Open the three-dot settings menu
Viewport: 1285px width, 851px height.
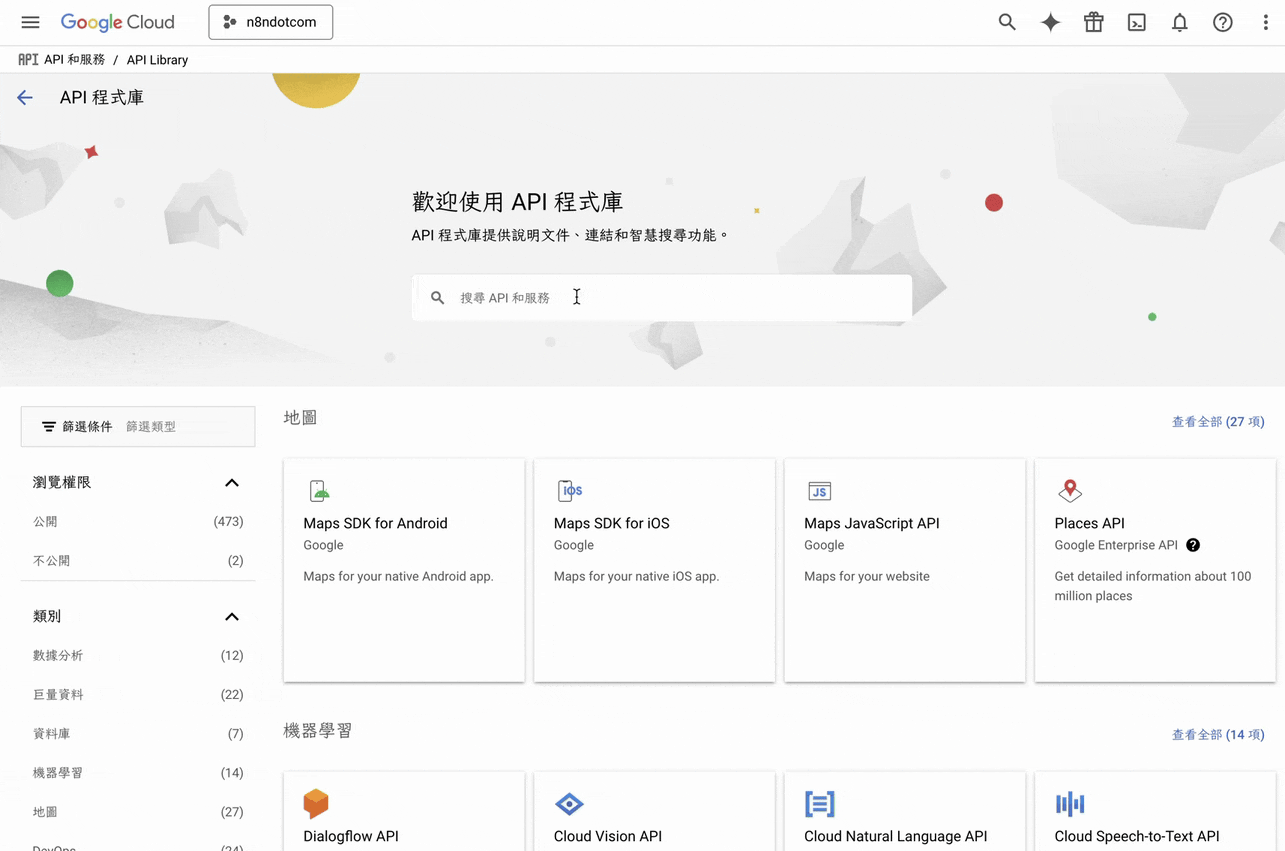pos(1265,22)
